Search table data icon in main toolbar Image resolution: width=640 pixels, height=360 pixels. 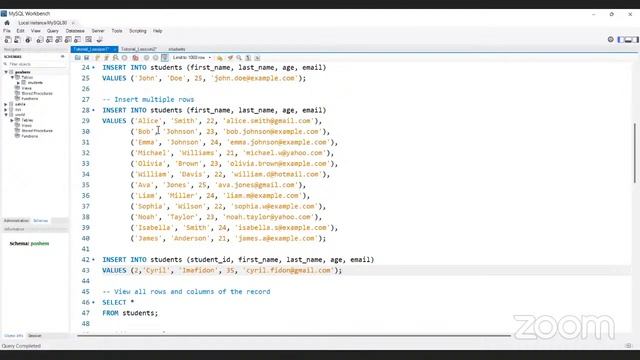tap(89, 40)
